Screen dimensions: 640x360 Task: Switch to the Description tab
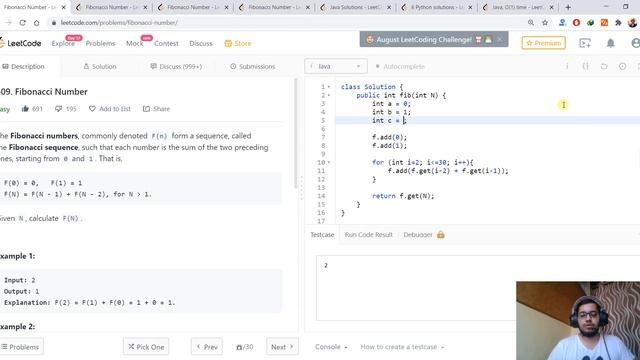[24, 66]
